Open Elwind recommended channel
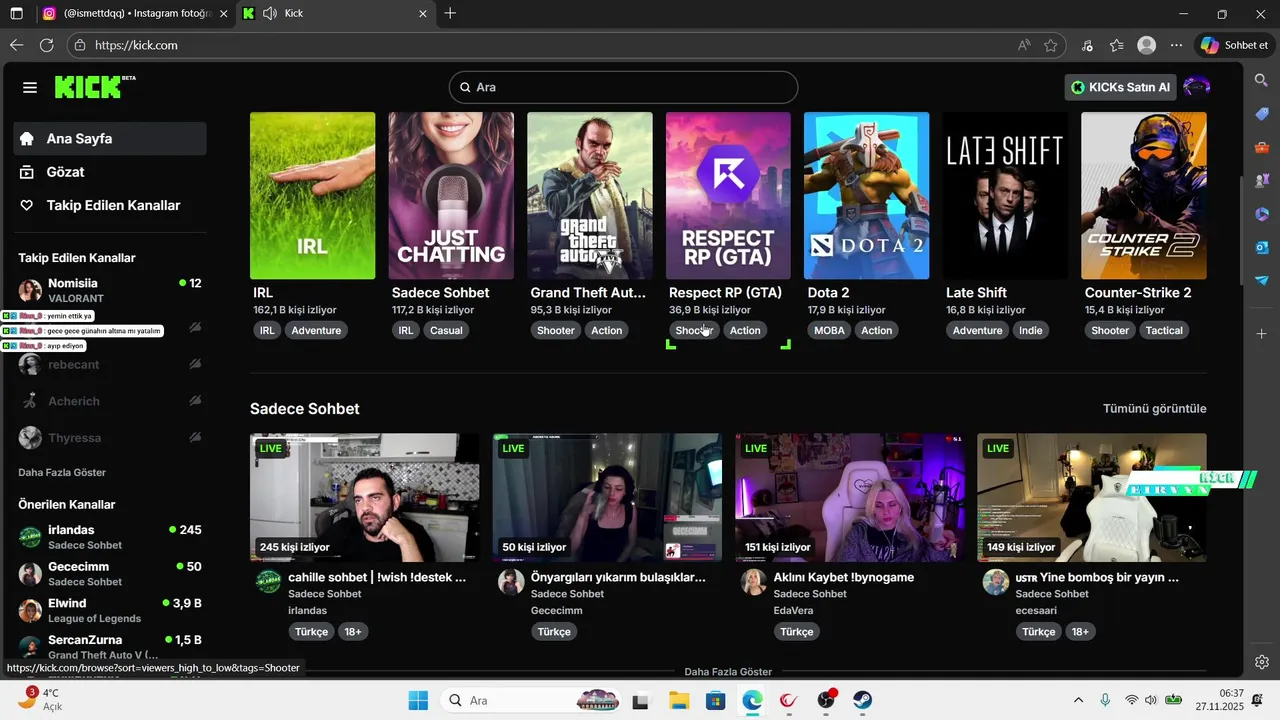This screenshot has height=720, width=1280. 110,610
